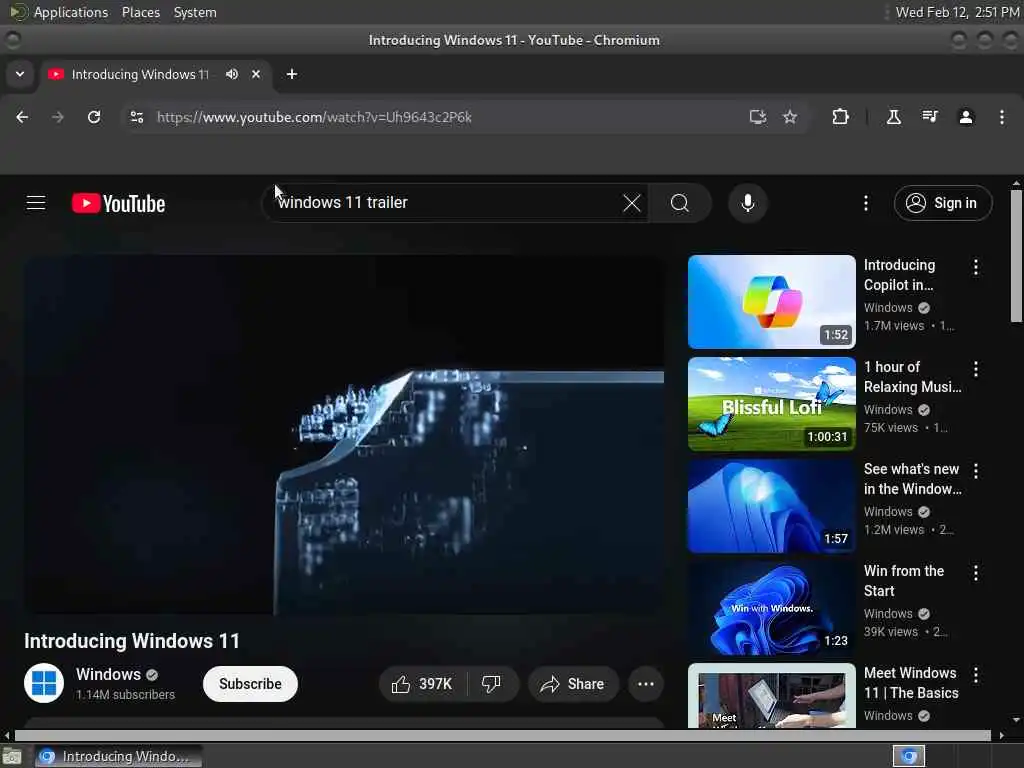This screenshot has height=768, width=1024.
Task: Open Chromium three-dot main menu
Action: pyautogui.click(x=1002, y=117)
